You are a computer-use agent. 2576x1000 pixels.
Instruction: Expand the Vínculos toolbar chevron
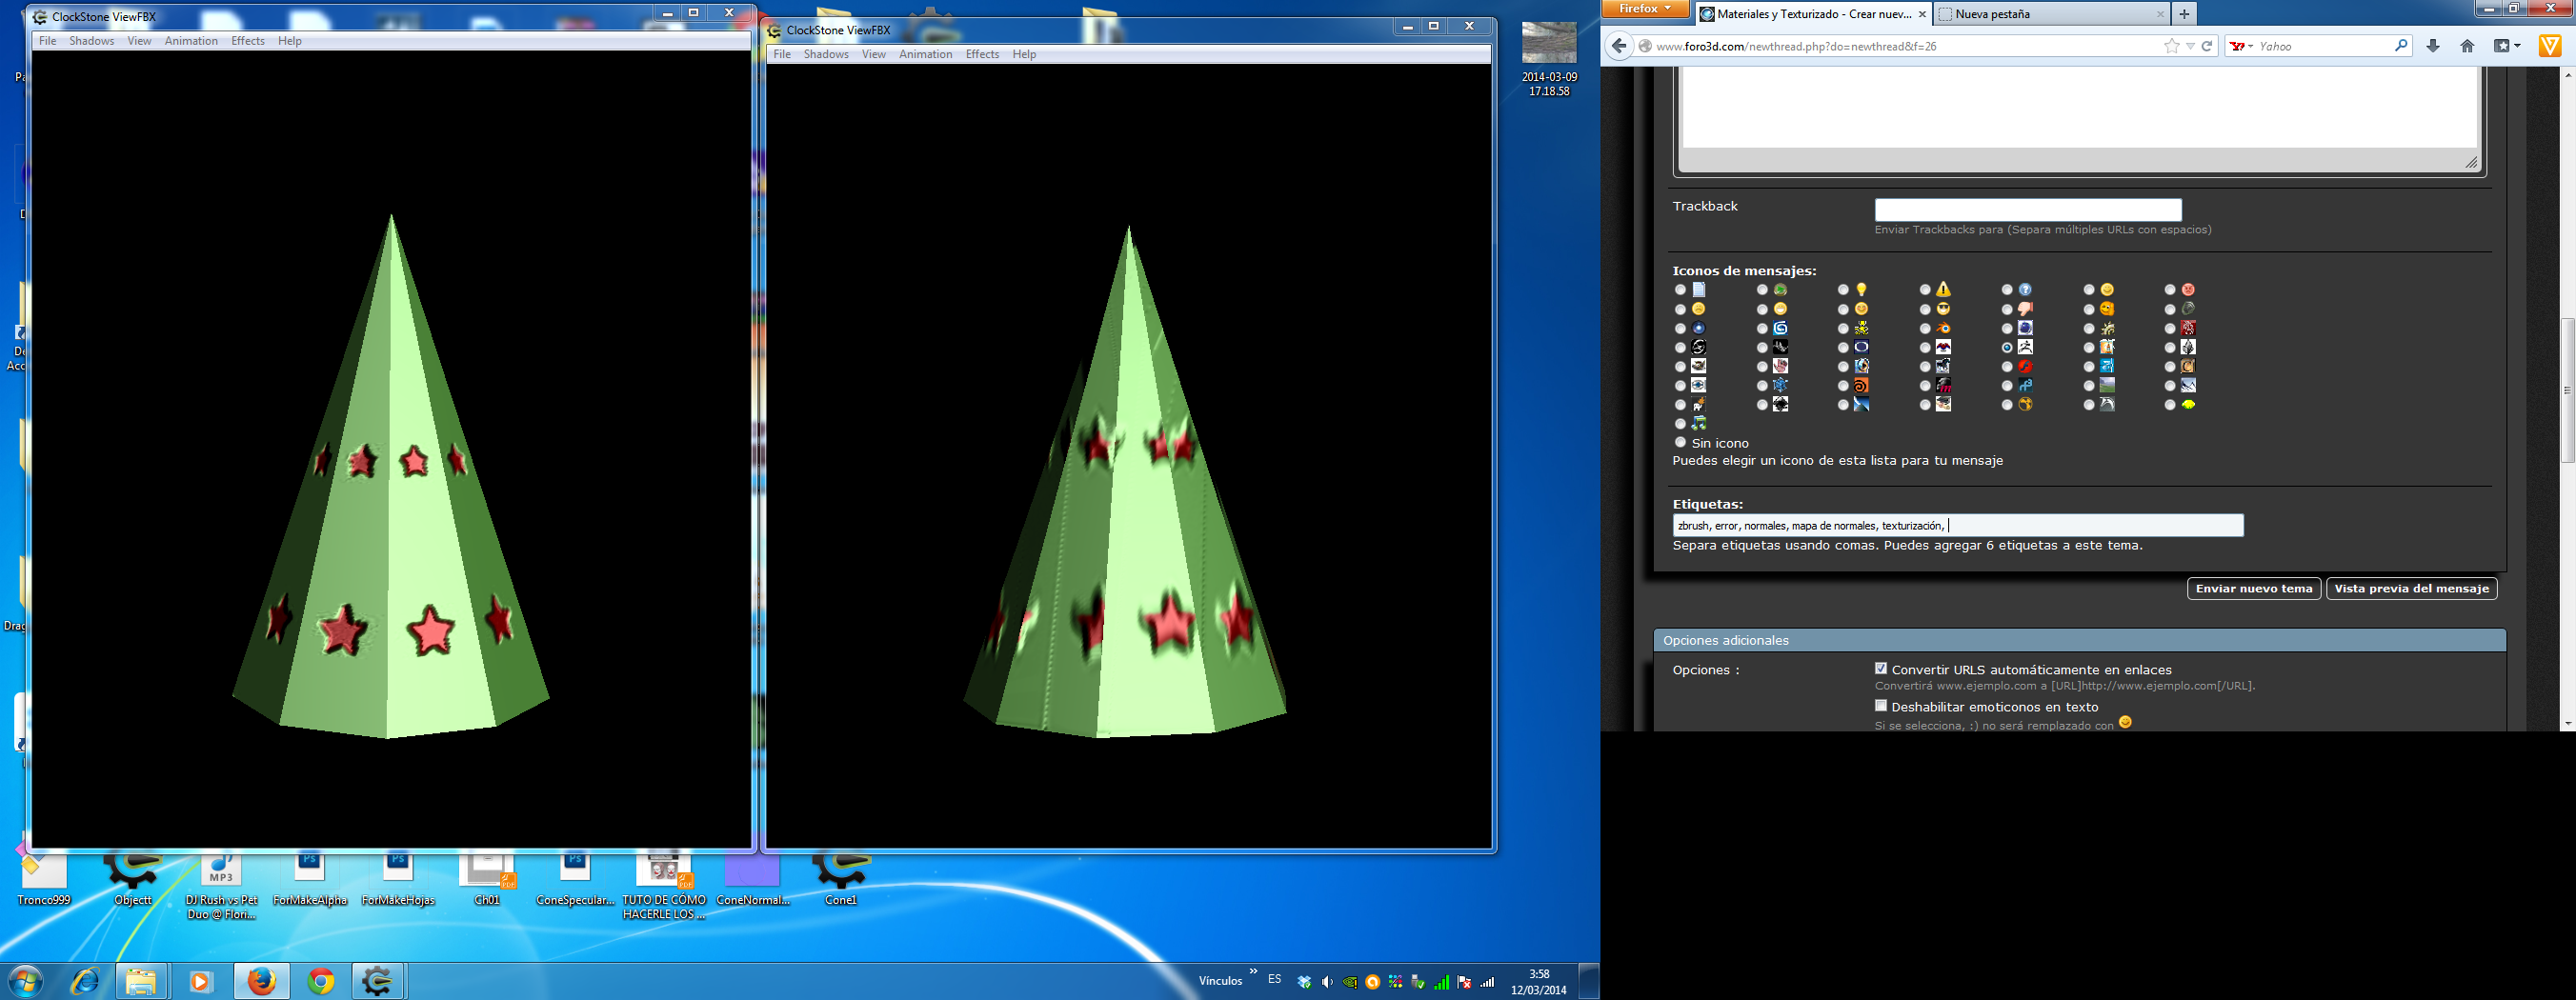pos(1253,972)
